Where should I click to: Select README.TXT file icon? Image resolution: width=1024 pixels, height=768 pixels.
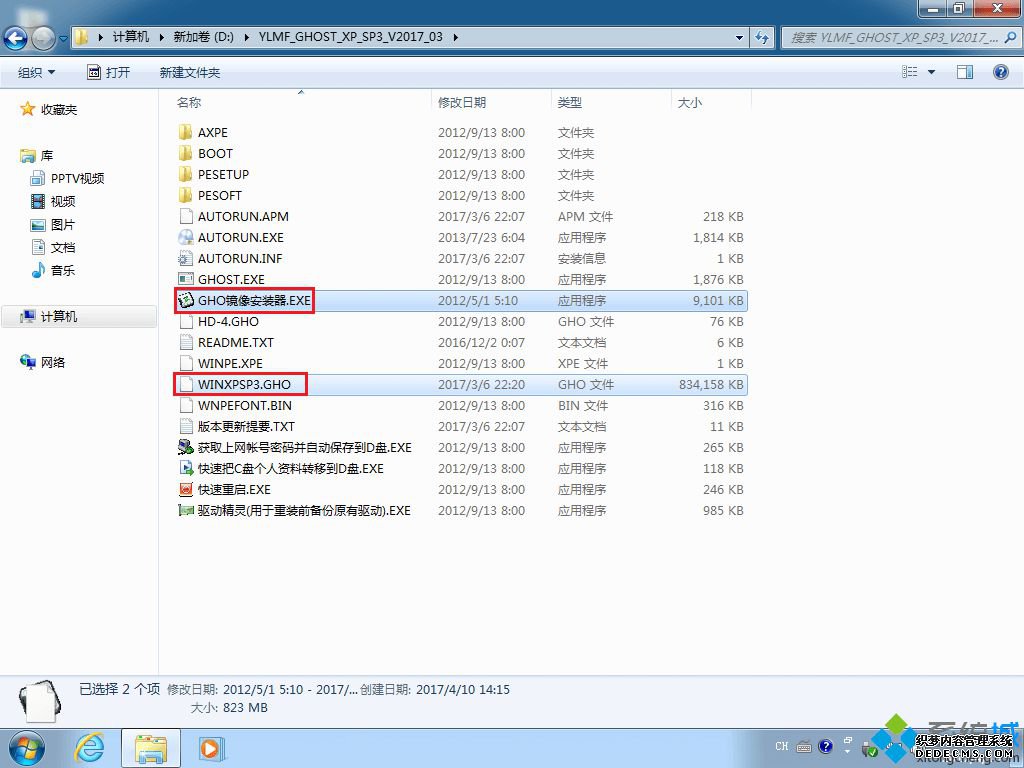(x=186, y=342)
